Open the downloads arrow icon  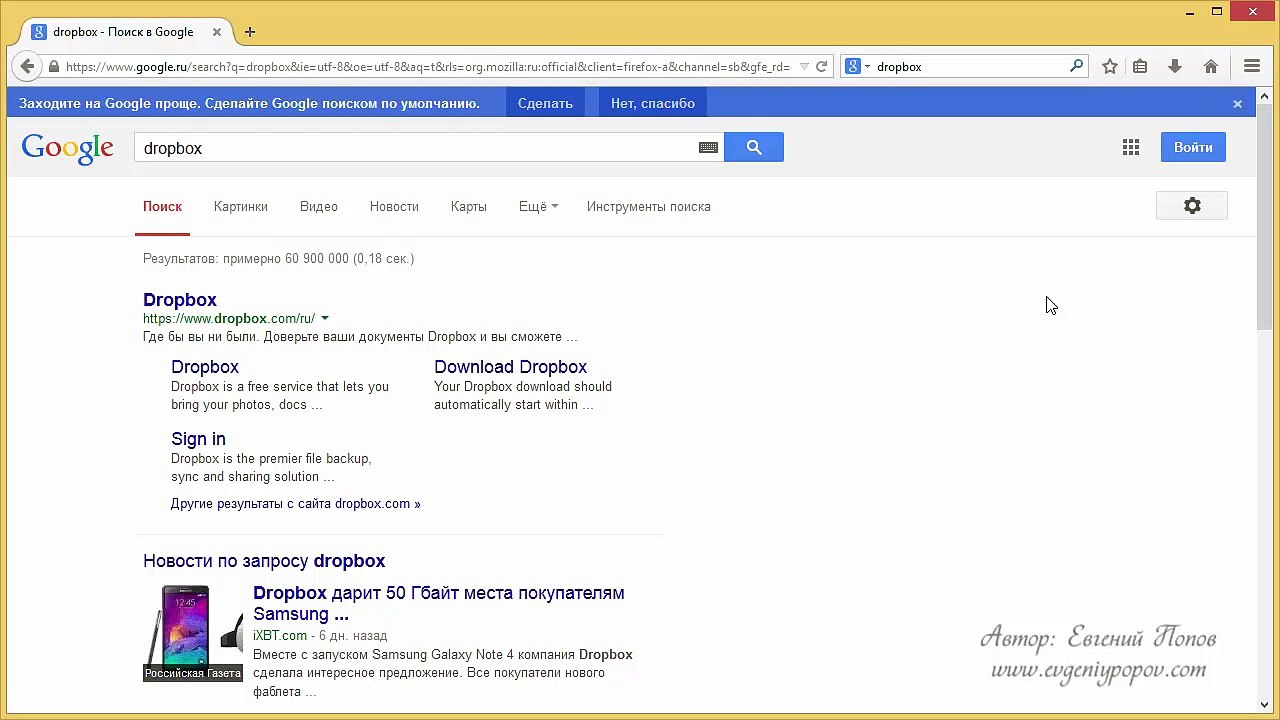coord(1175,67)
